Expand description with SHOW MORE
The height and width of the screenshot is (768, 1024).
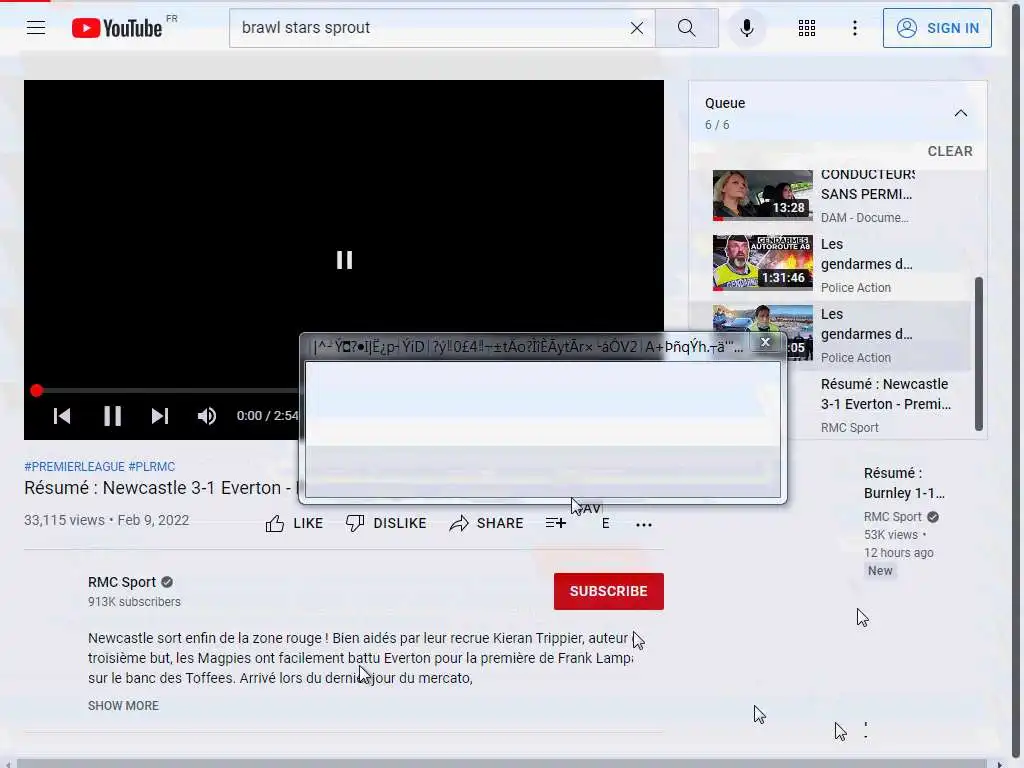pos(123,705)
